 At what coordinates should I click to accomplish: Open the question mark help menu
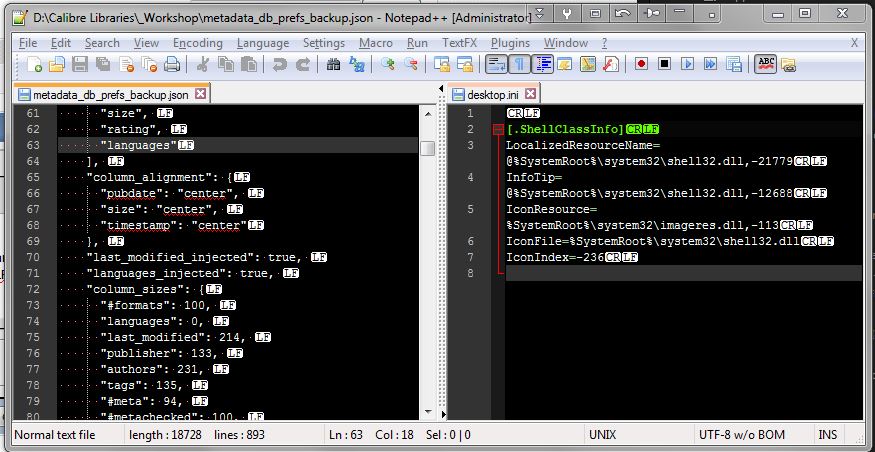604,43
